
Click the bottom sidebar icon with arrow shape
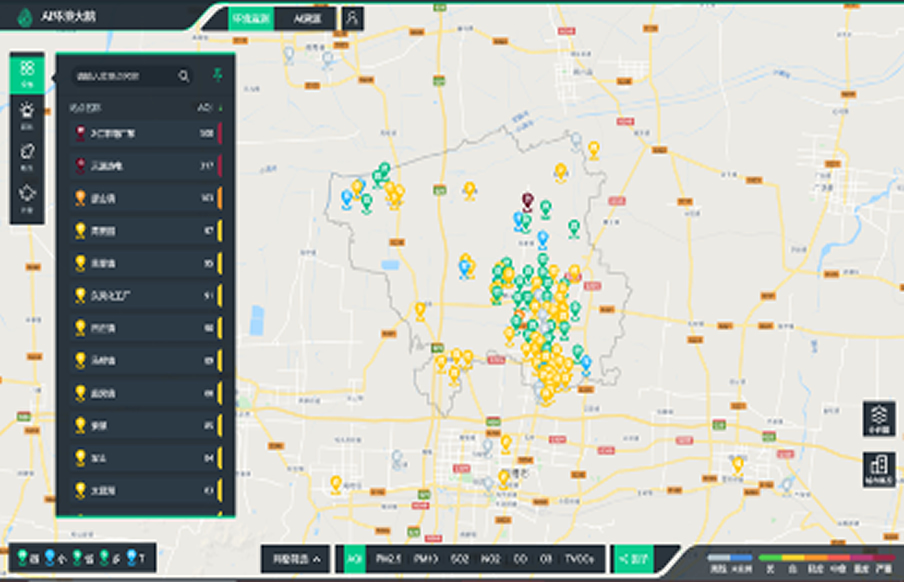point(27,195)
